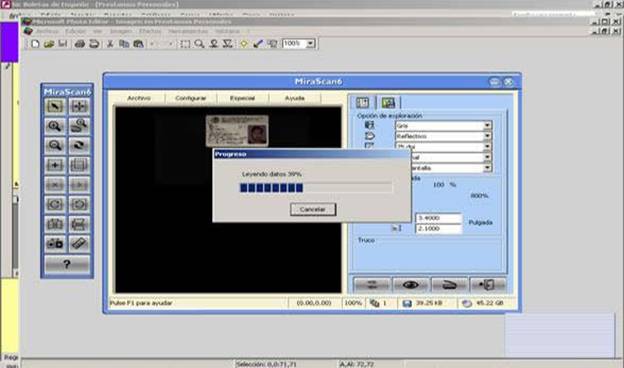This screenshot has width=624, height=368.
Task: Click the magnifier icon in Photo Editor toolbar
Action: pos(199,44)
